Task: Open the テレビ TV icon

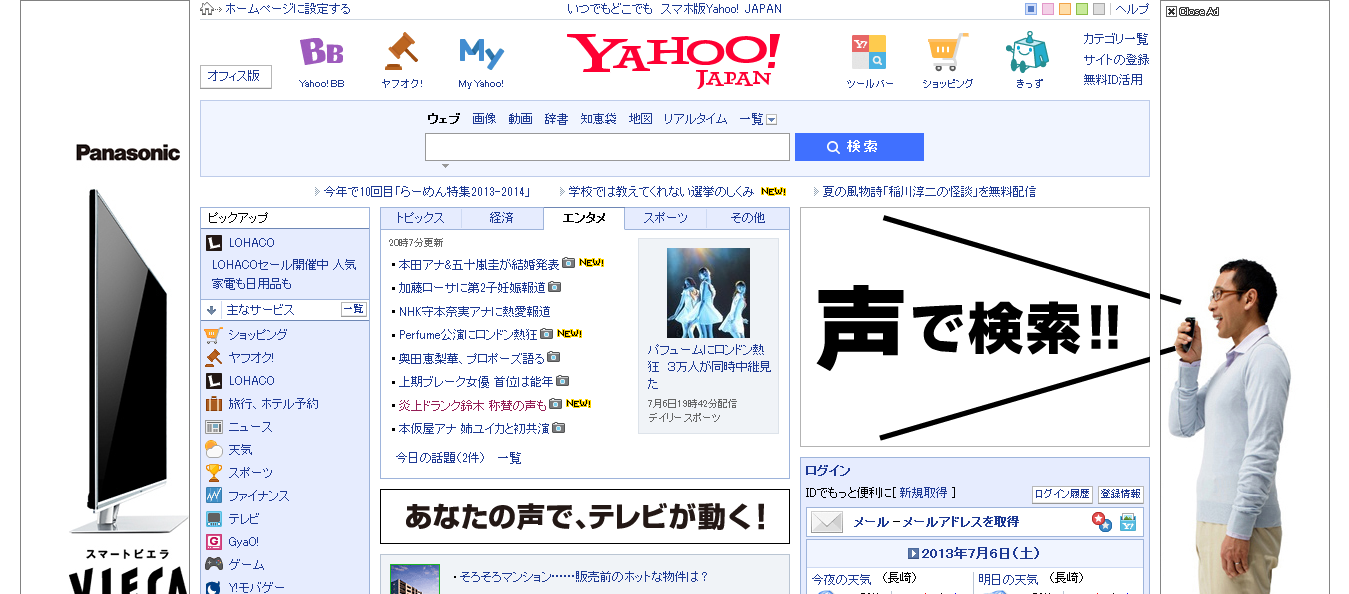Action: point(213,519)
